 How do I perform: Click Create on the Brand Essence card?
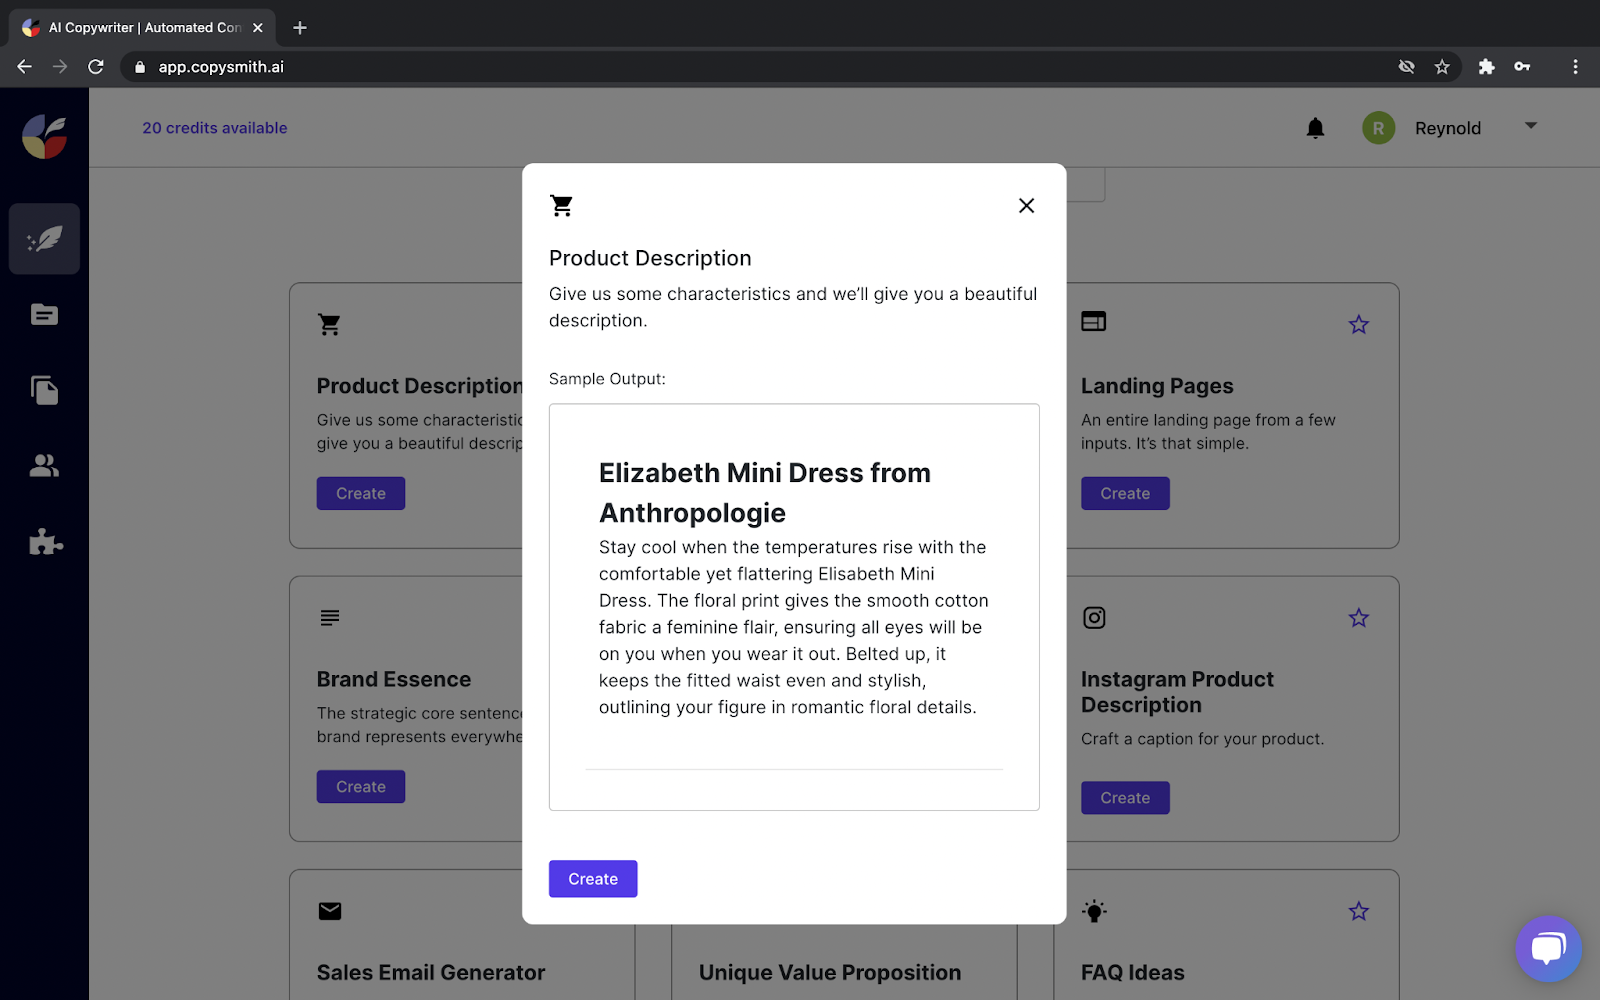361,787
